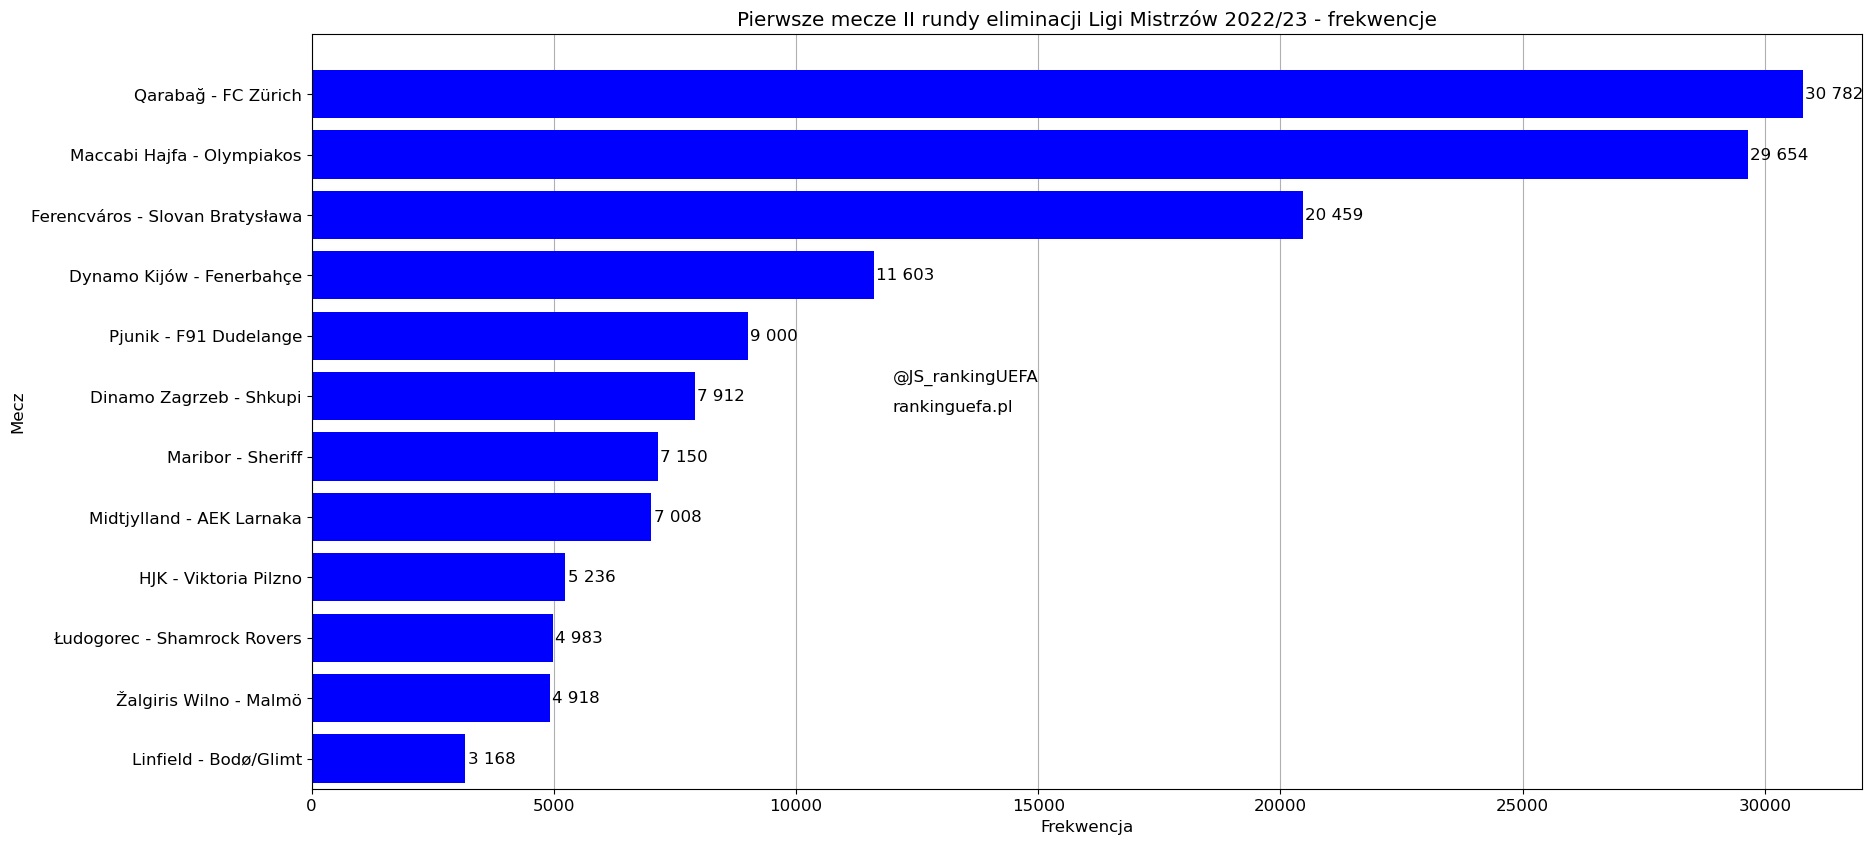Image resolution: width=1873 pixels, height=844 pixels.
Task: Click the chart title about Ligi Mistrzów frekwencje
Action: pos(1086,20)
